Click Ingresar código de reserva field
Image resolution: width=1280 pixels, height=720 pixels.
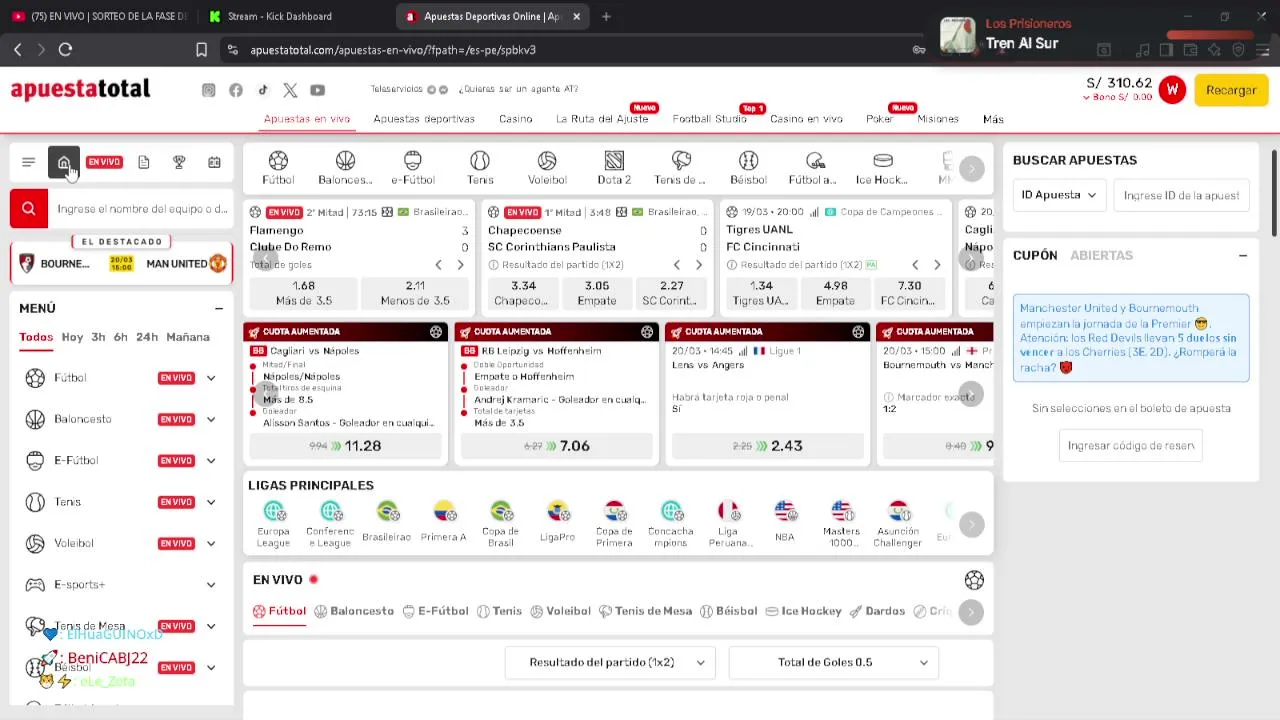[x=1131, y=446]
